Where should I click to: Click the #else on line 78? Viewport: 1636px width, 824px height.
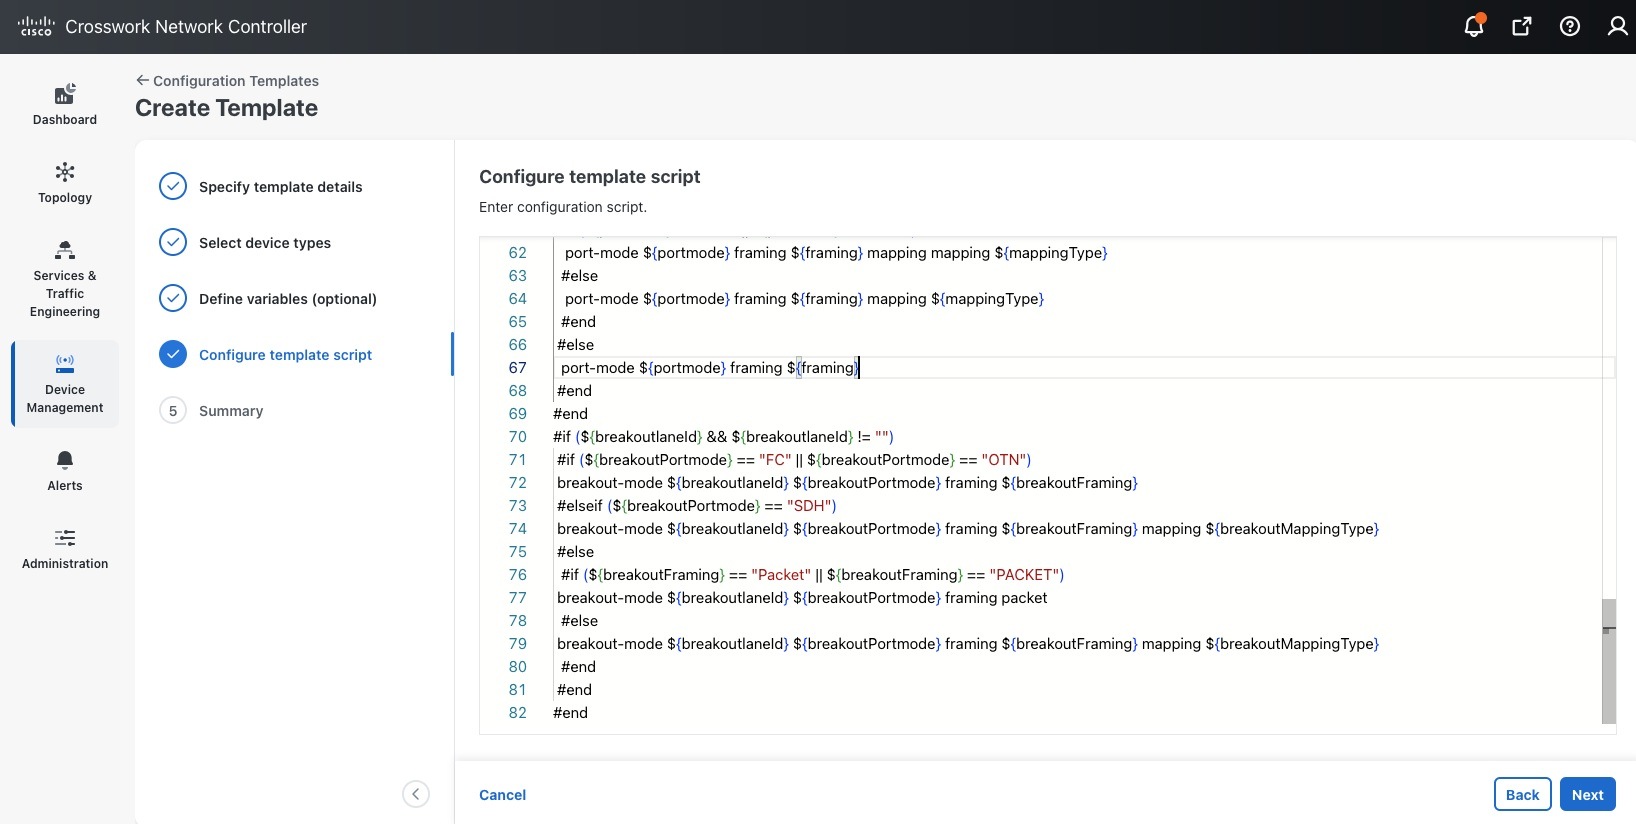pos(579,621)
